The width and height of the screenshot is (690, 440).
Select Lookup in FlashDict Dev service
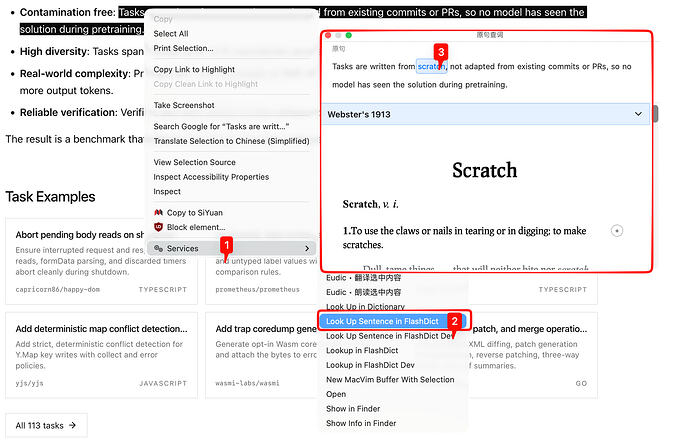(370, 365)
